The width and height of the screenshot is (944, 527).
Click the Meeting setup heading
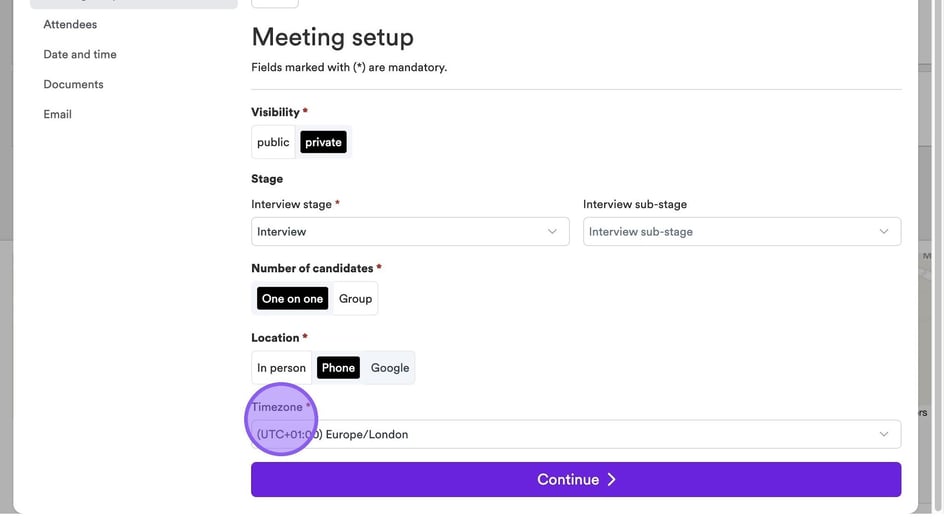point(332,37)
